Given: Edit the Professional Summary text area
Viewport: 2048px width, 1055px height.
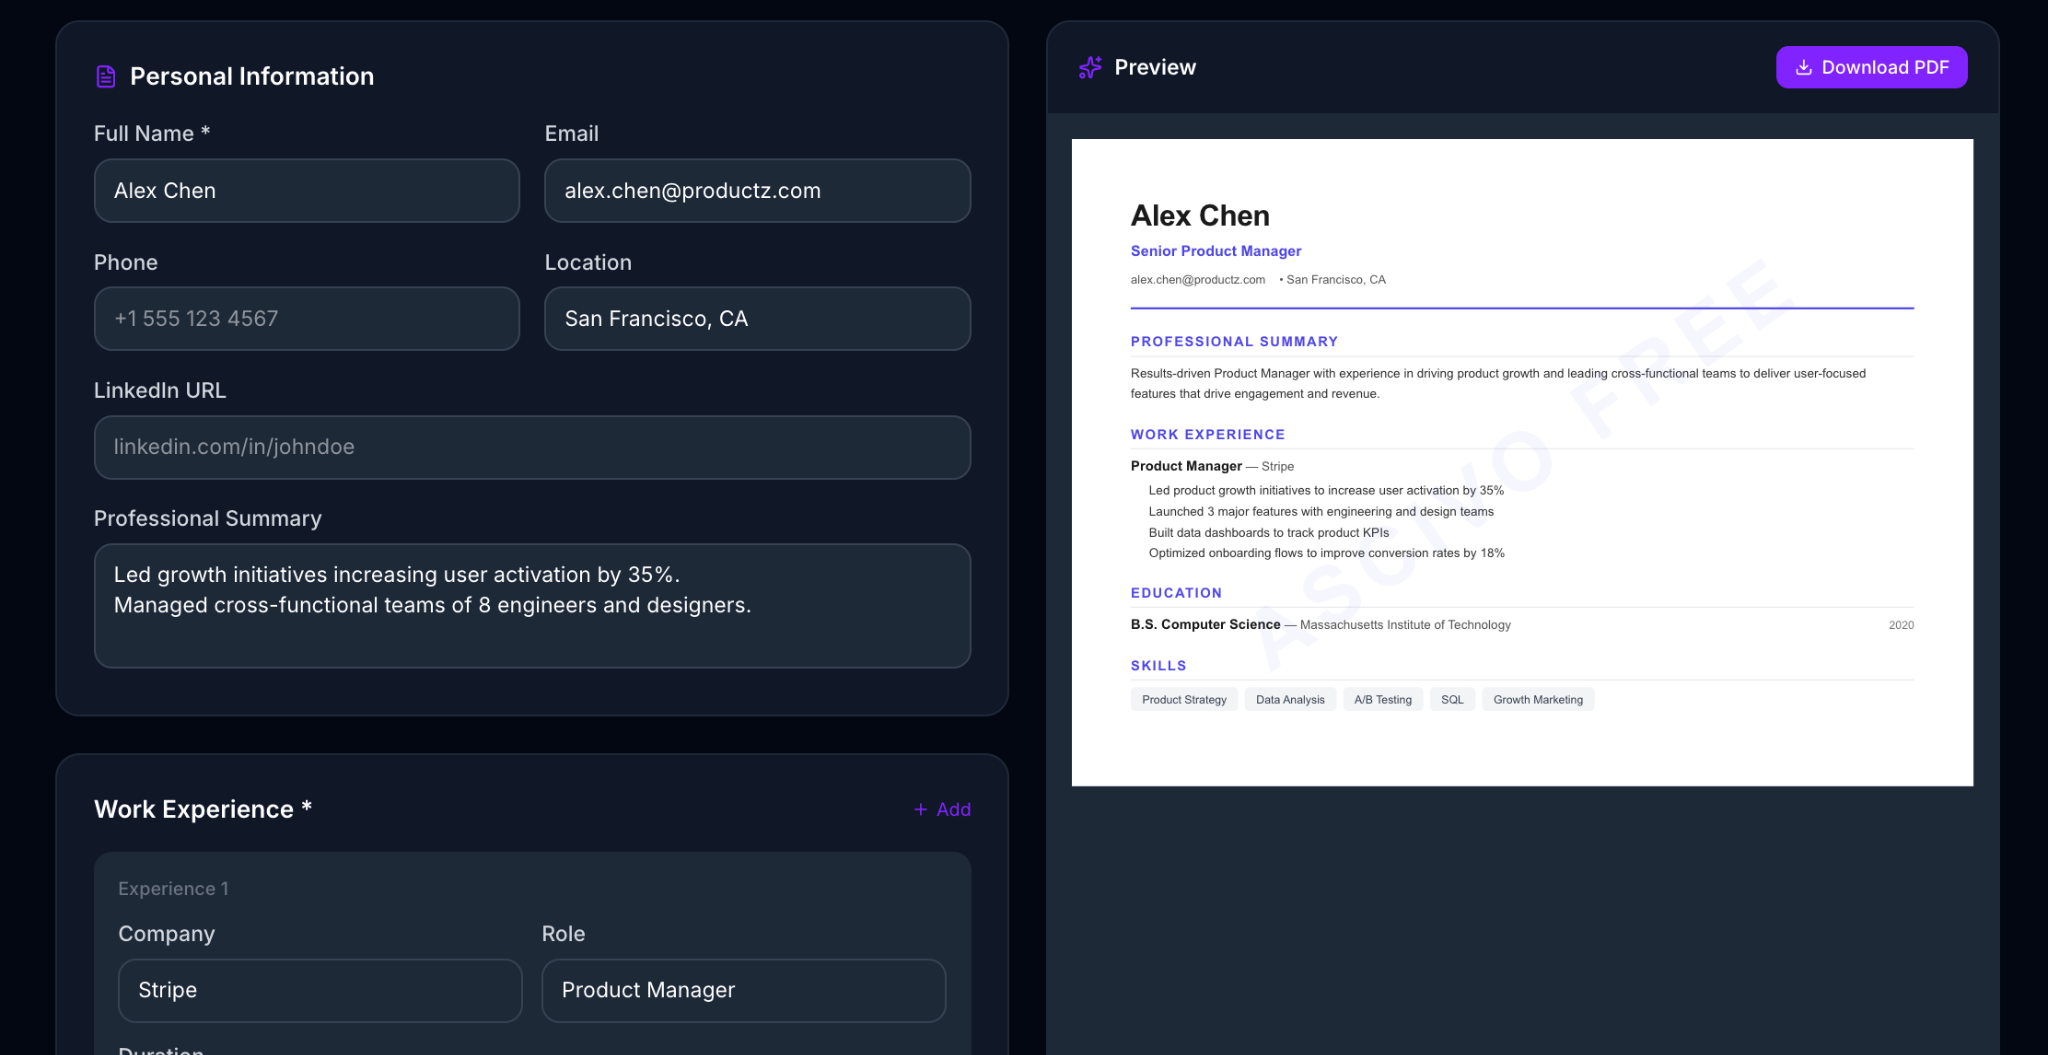Looking at the screenshot, I should [532, 606].
